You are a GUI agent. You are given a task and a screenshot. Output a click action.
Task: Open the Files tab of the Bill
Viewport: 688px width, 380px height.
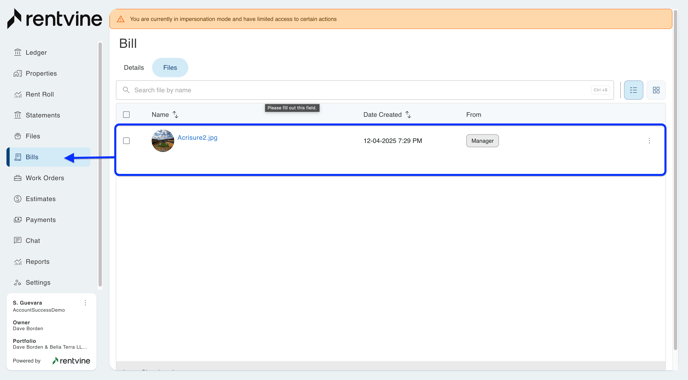(x=170, y=68)
